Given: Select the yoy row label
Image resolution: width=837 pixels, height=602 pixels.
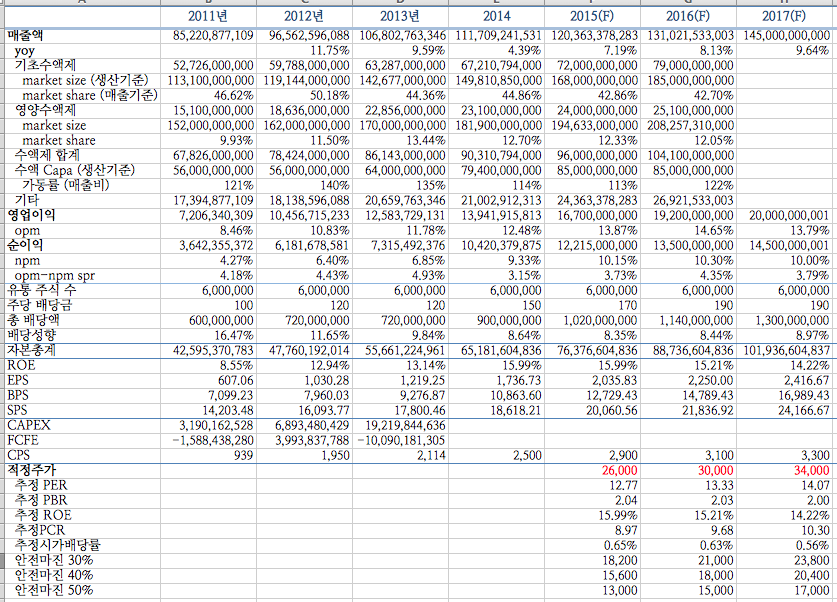Looking at the screenshot, I should tap(25, 51).
